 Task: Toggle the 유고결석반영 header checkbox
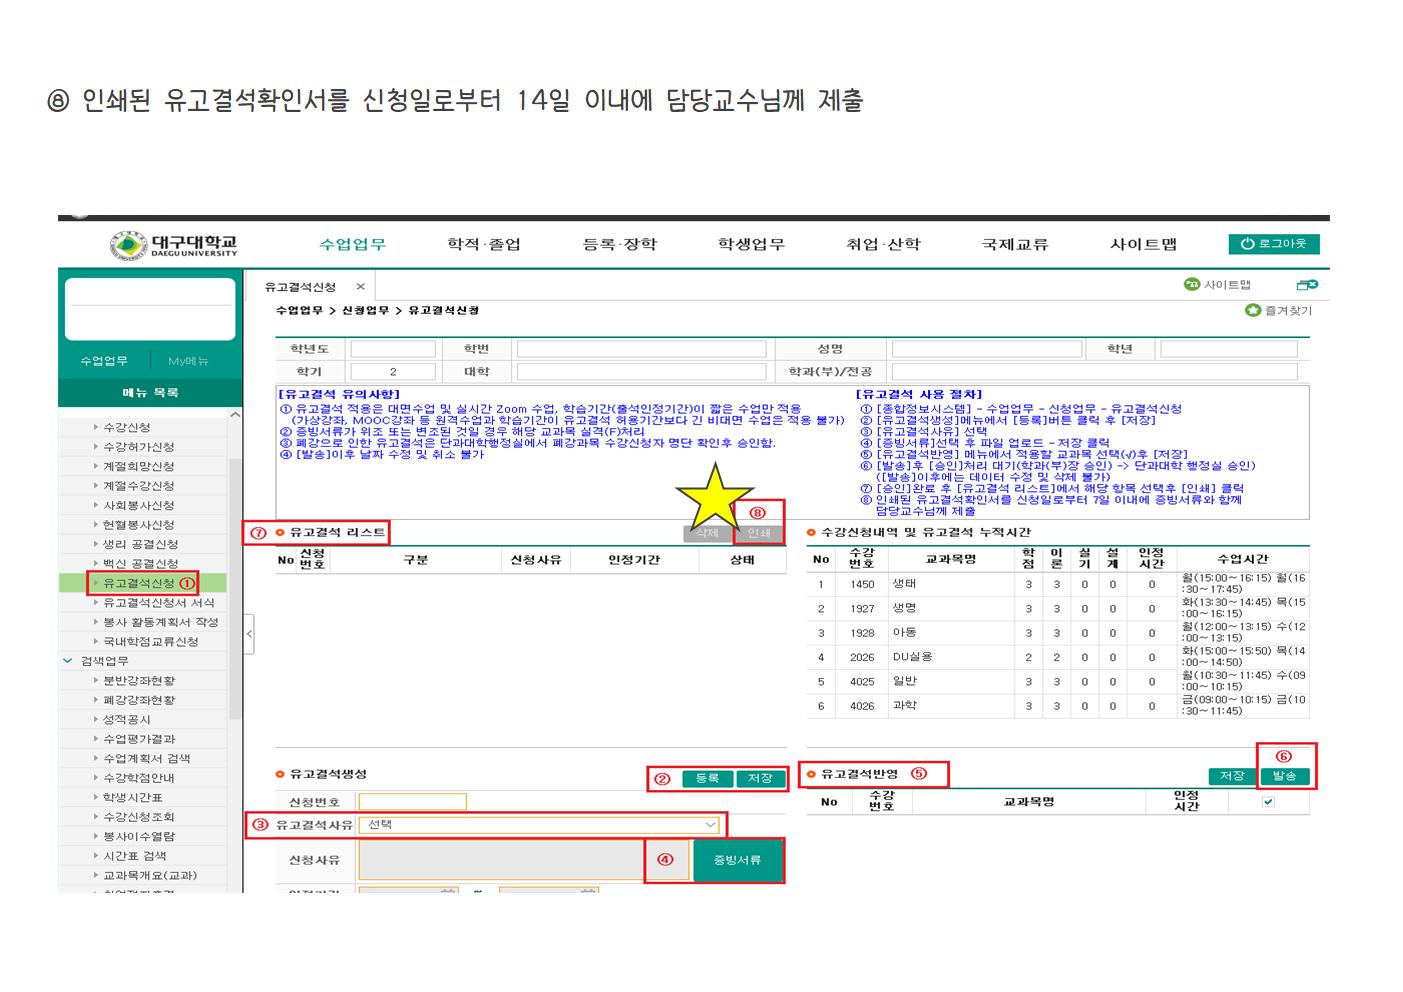(x=1268, y=802)
